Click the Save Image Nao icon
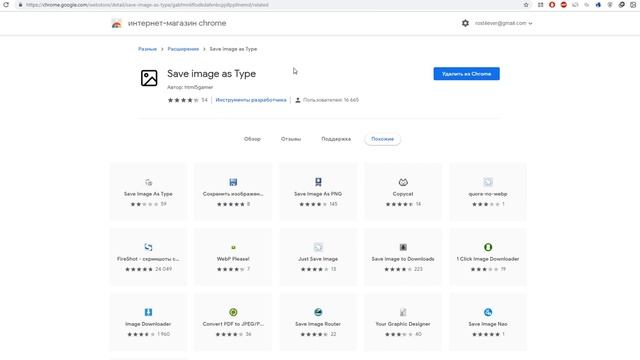The height and width of the screenshot is (360, 640). tap(488, 312)
